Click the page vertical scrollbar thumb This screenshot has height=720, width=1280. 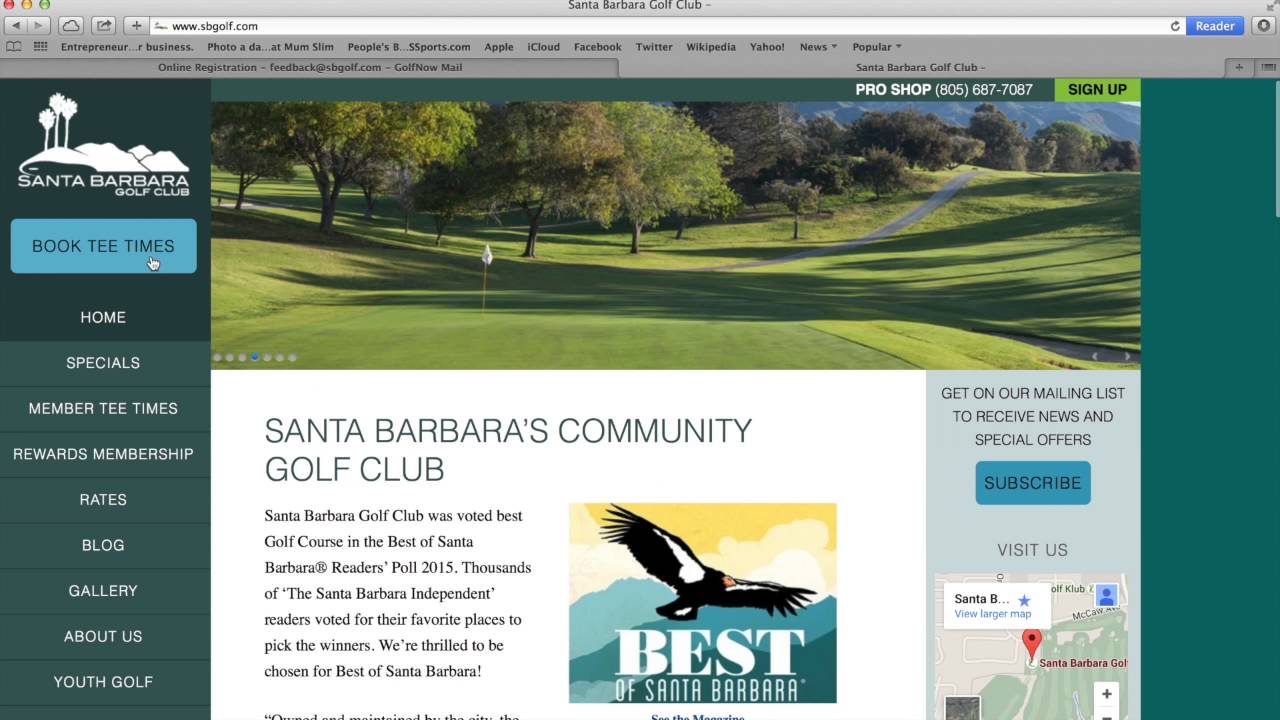click(1276, 150)
